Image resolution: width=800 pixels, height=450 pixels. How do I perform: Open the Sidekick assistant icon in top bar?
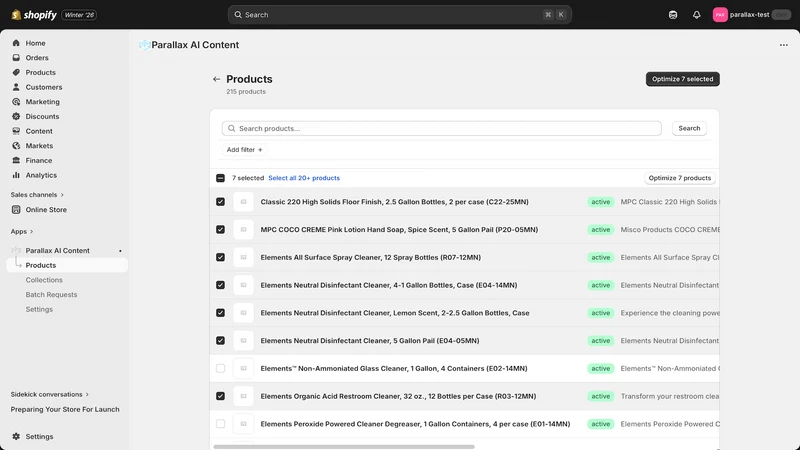pyautogui.click(x=673, y=15)
